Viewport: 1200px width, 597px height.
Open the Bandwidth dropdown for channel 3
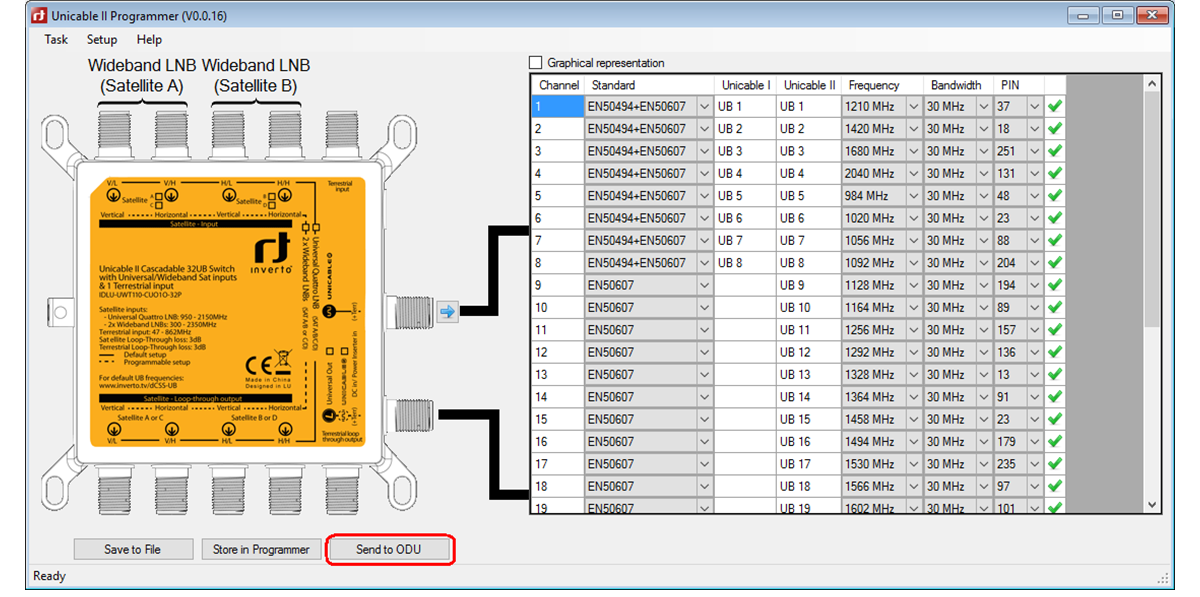(x=983, y=151)
